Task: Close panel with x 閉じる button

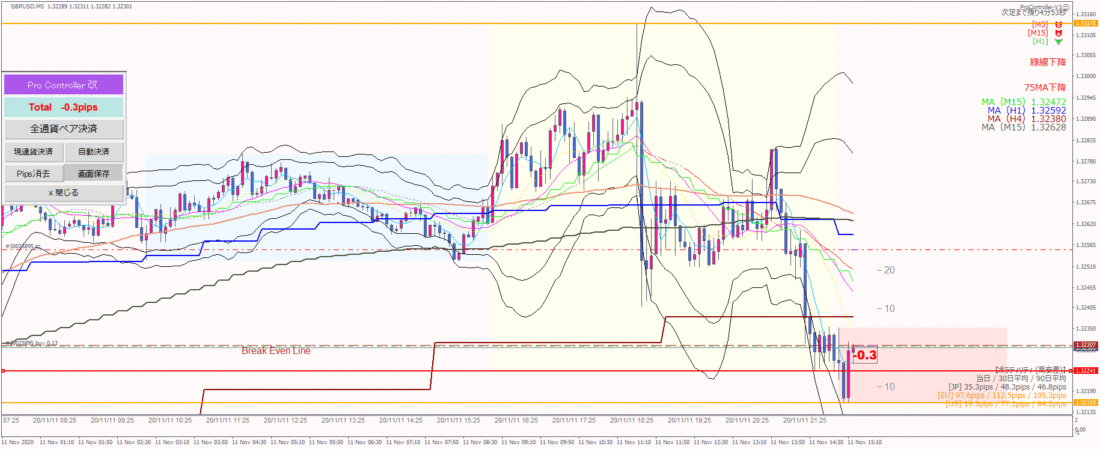Action: tap(63, 192)
